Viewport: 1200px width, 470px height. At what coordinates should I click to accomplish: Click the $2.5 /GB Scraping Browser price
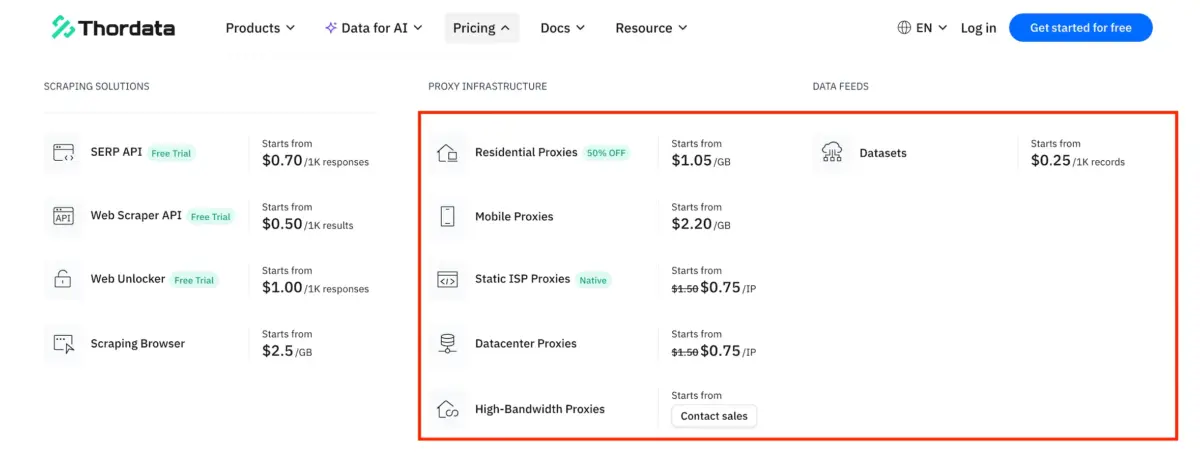pos(287,351)
